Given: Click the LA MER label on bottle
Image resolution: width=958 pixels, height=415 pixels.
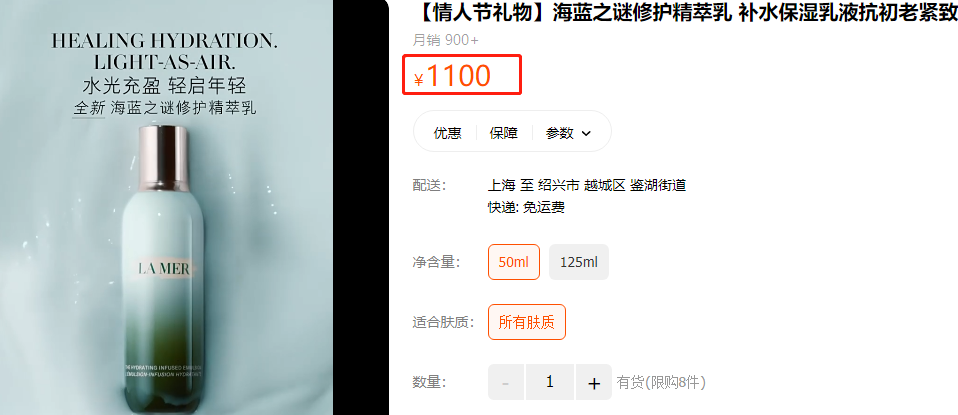Looking at the screenshot, I should click(165, 269).
